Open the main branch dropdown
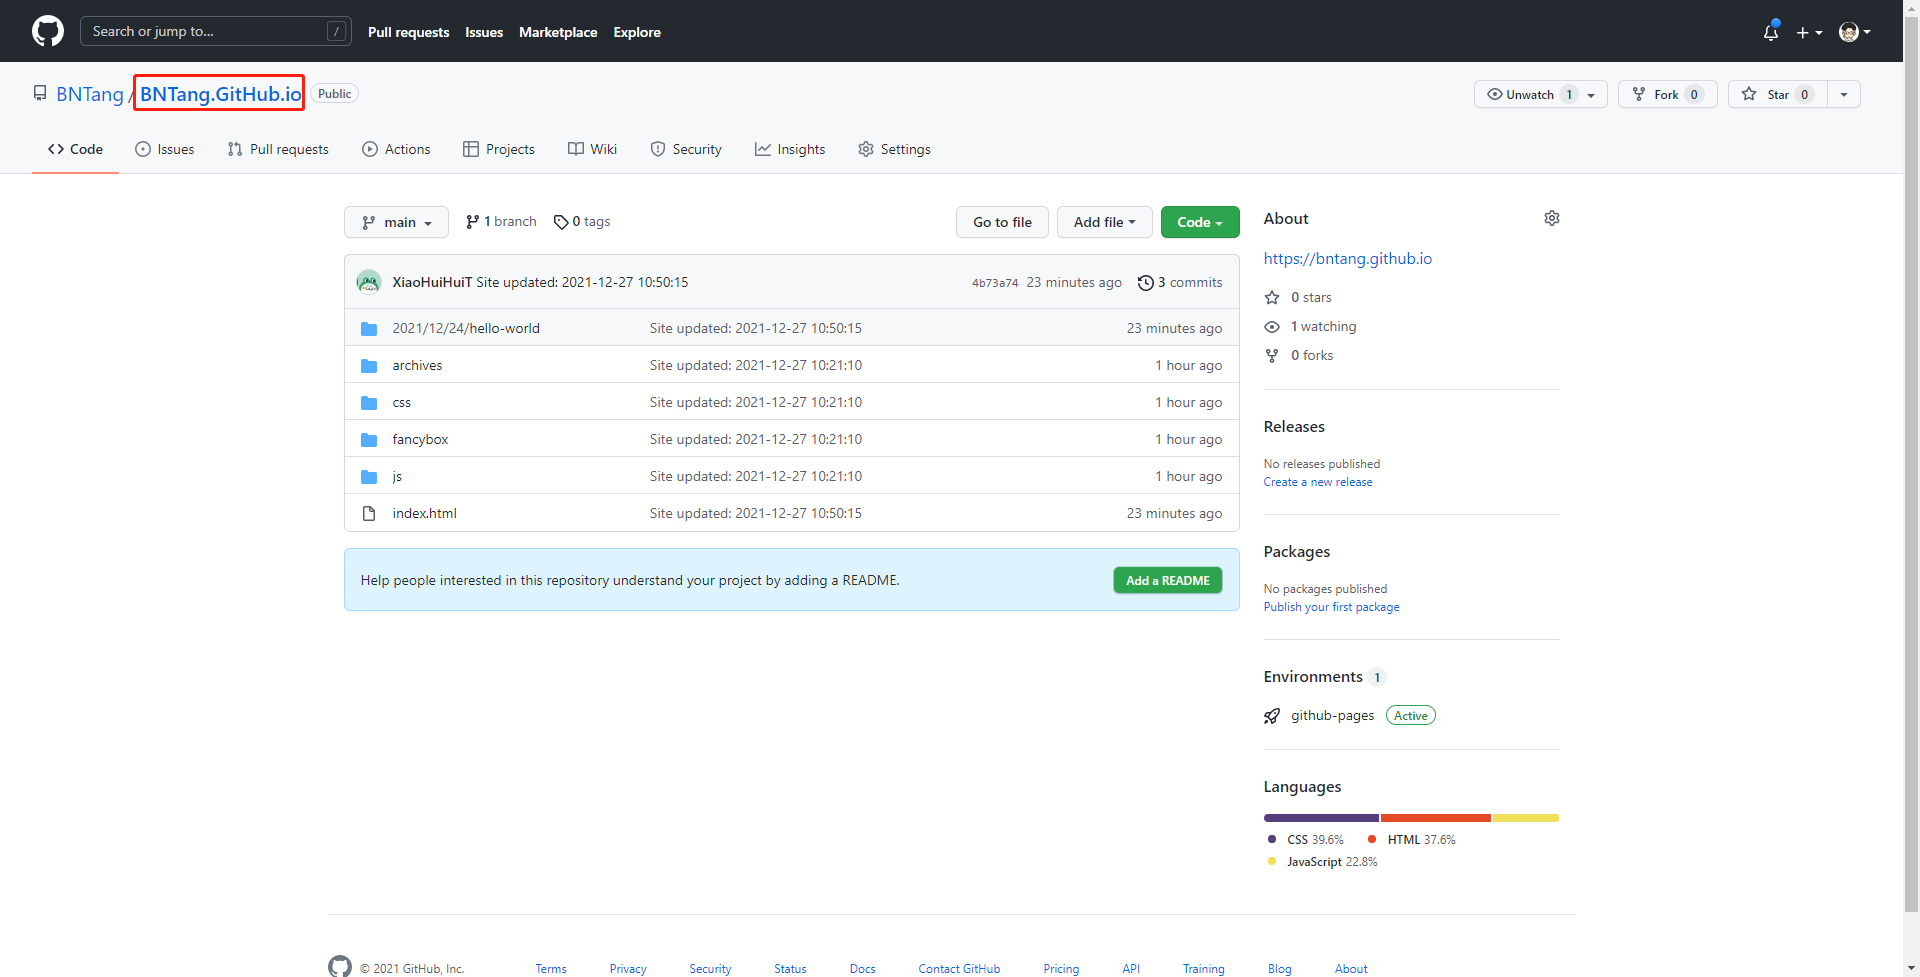 (396, 222)
